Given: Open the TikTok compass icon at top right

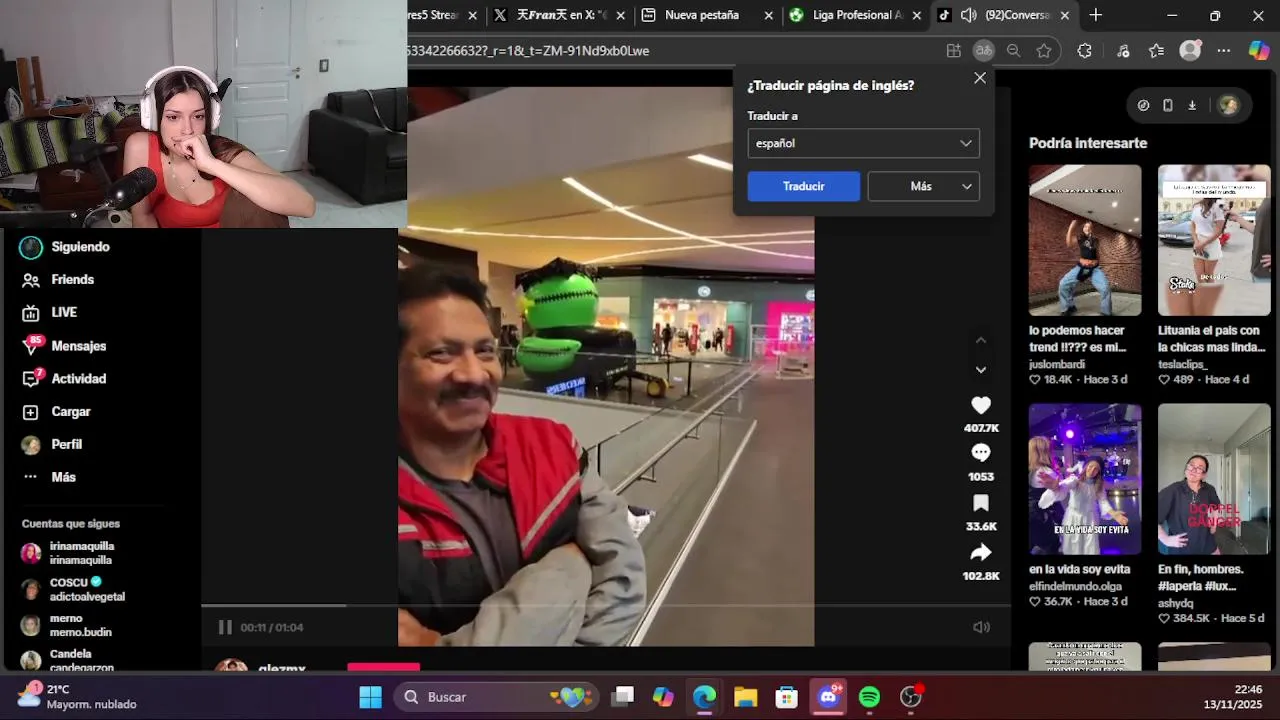Looking at the screenshot, I should tap(1143, 105).
